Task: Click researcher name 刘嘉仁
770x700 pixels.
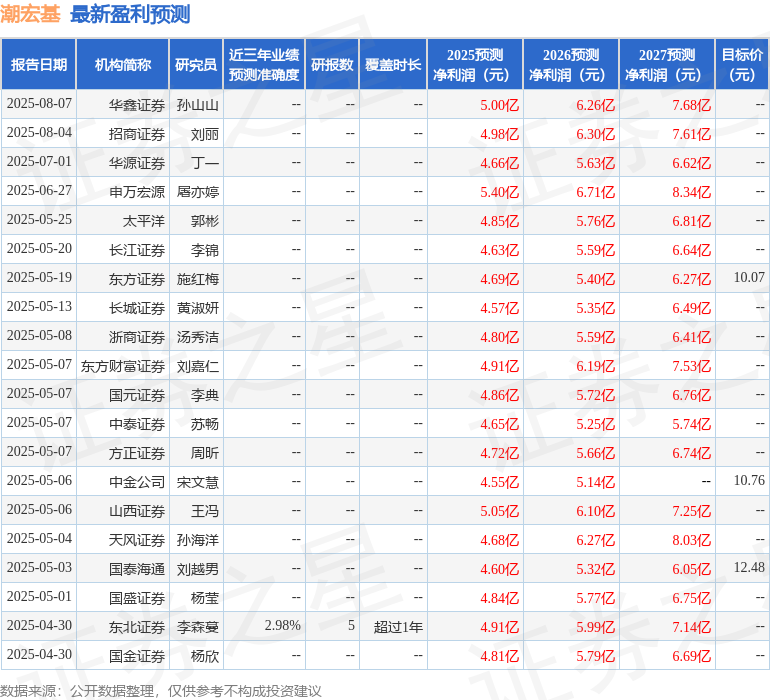Action: coord(197,366)
